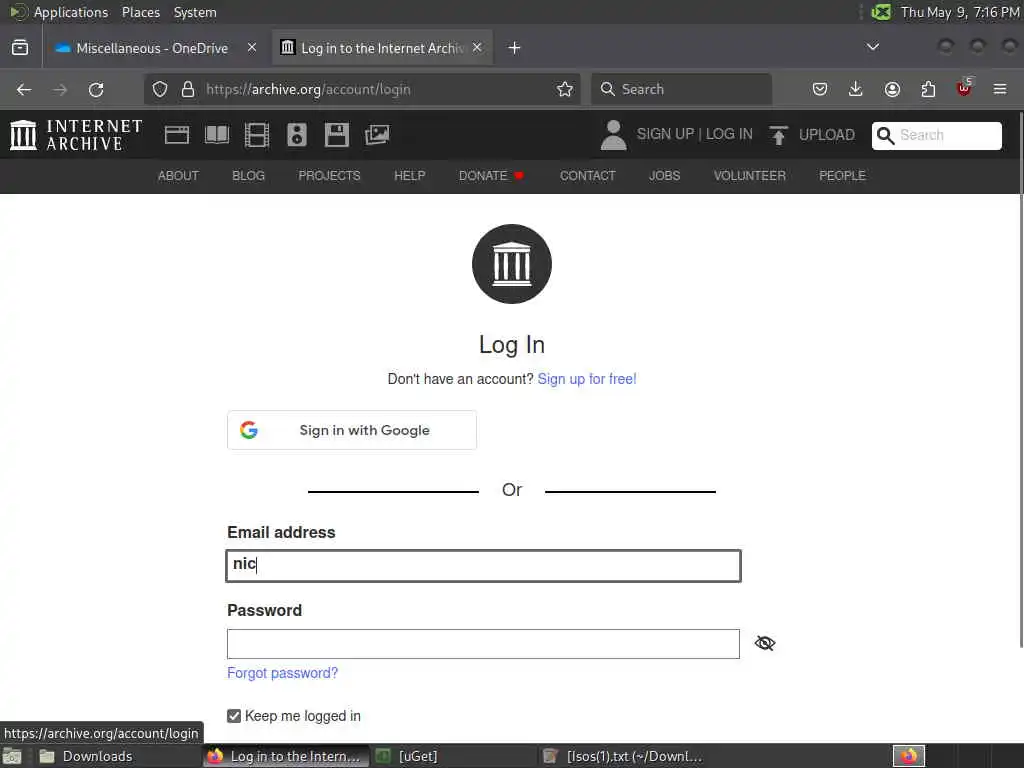Open the Applications menu
Screen dimensions: 1024x768
[x=71, y=12]
